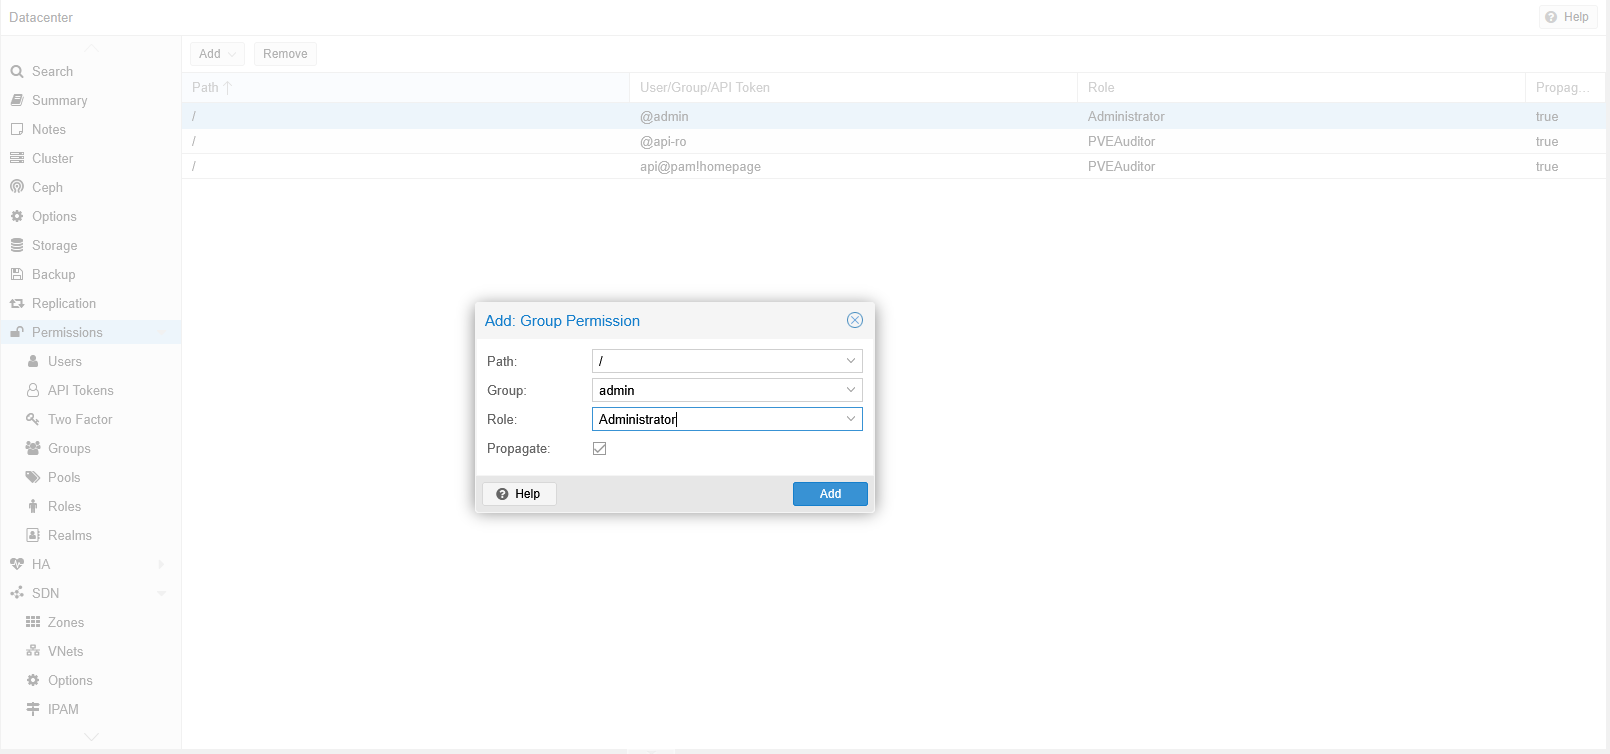The image size is (1610, 754).
Task: Expand the HA section arrow
Action: point(162,565)
